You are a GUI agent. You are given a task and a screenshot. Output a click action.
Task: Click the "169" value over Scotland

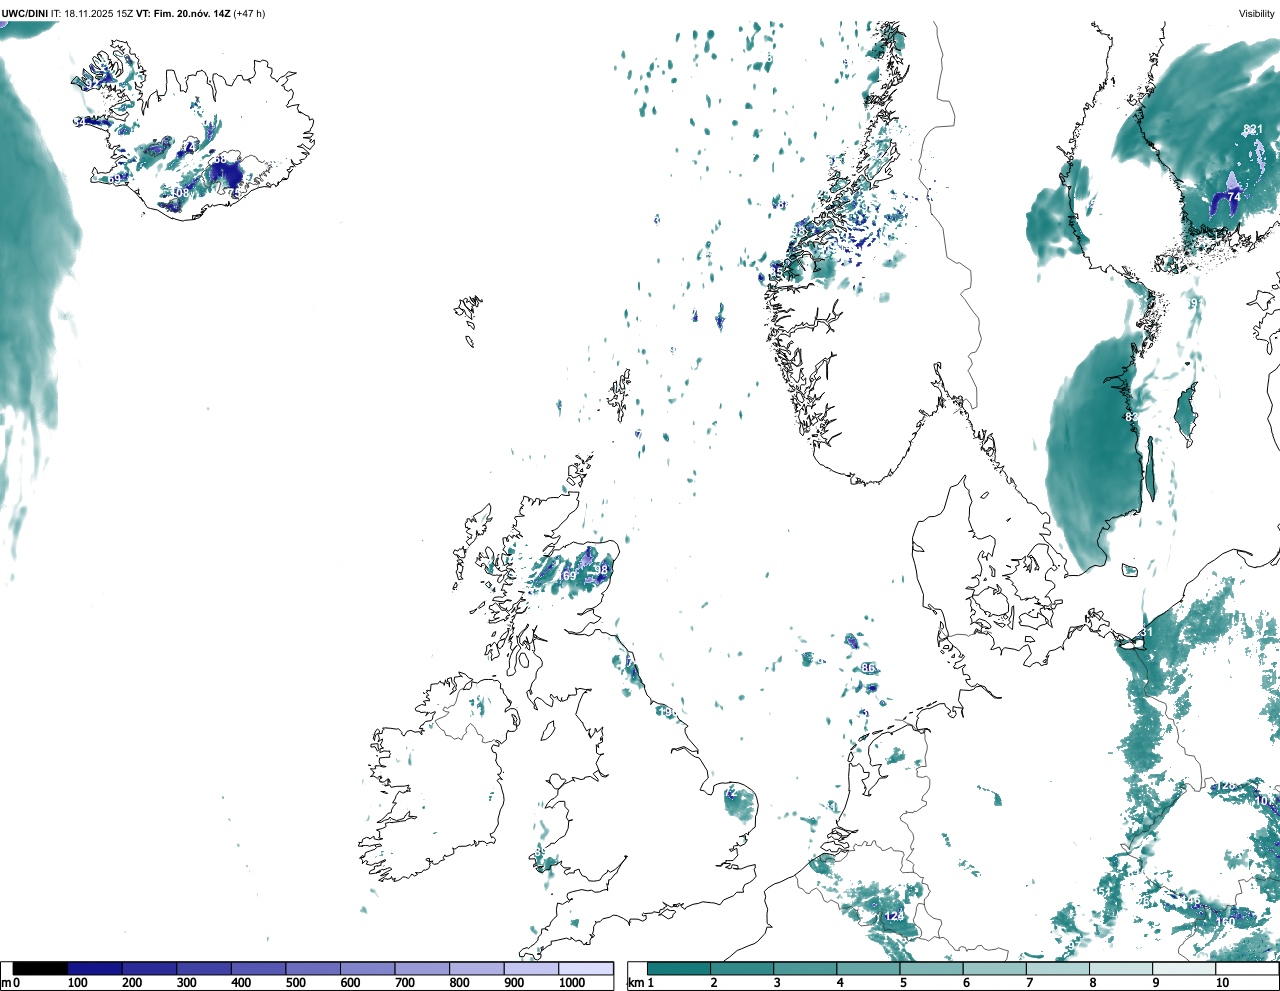[567, 576]
